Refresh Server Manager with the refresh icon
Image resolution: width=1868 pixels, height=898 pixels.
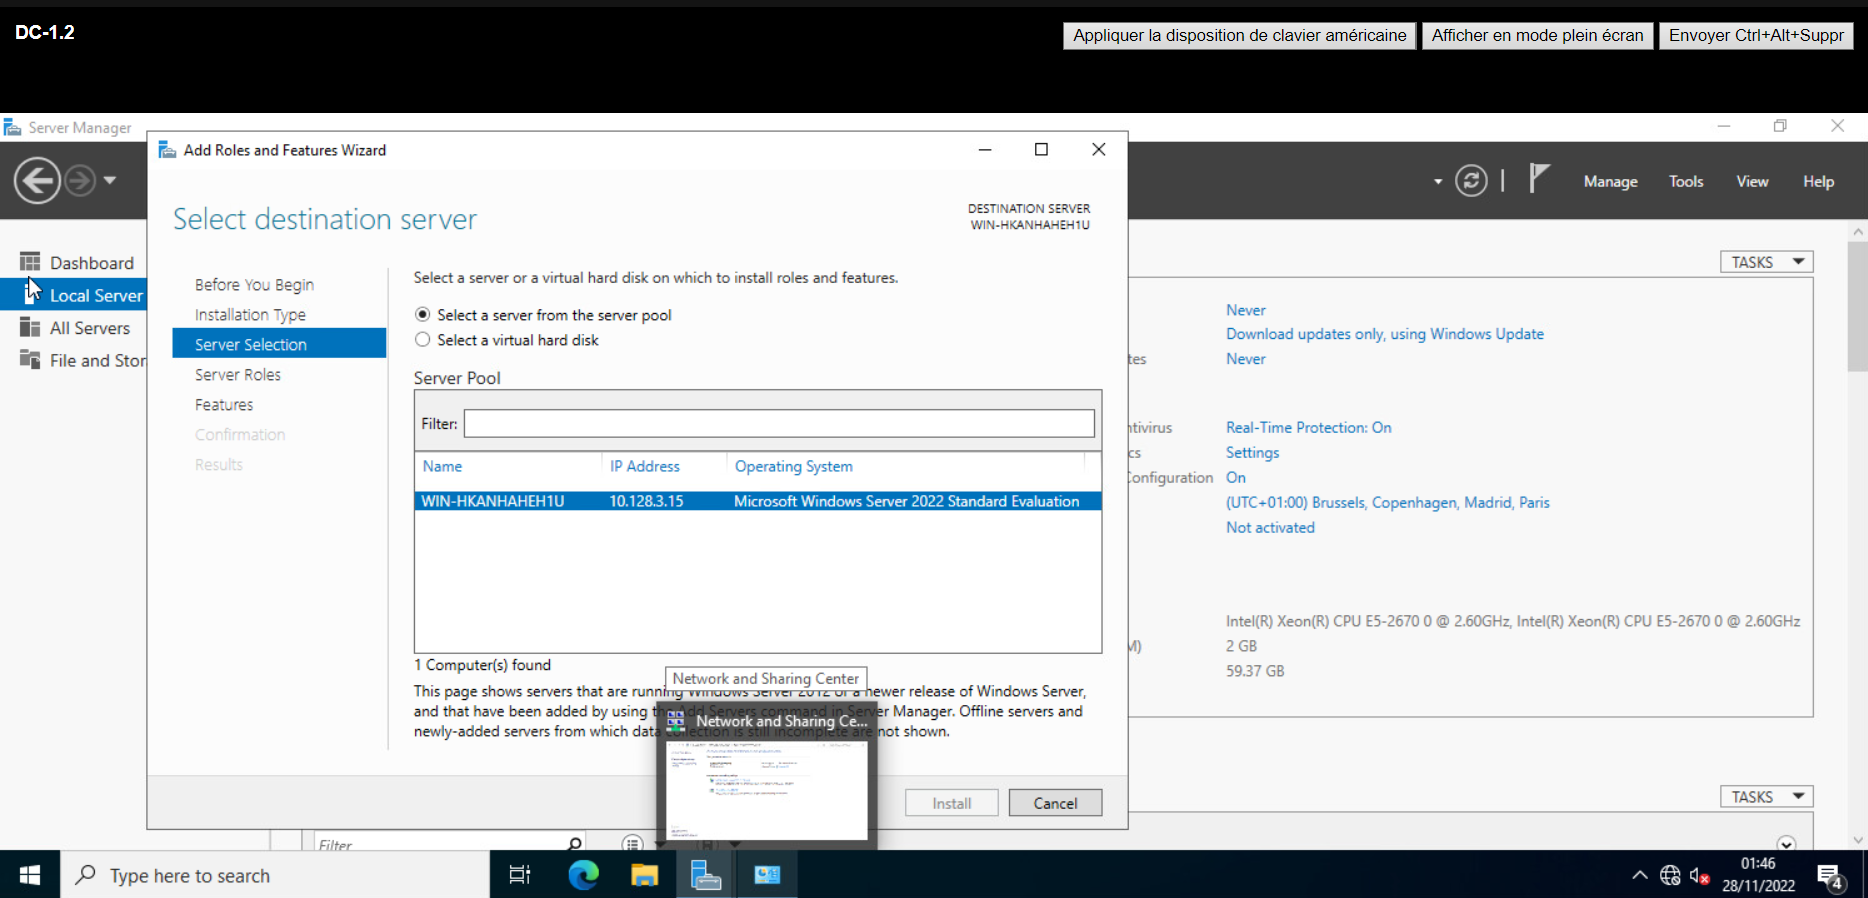click(x=1471, y=181)
